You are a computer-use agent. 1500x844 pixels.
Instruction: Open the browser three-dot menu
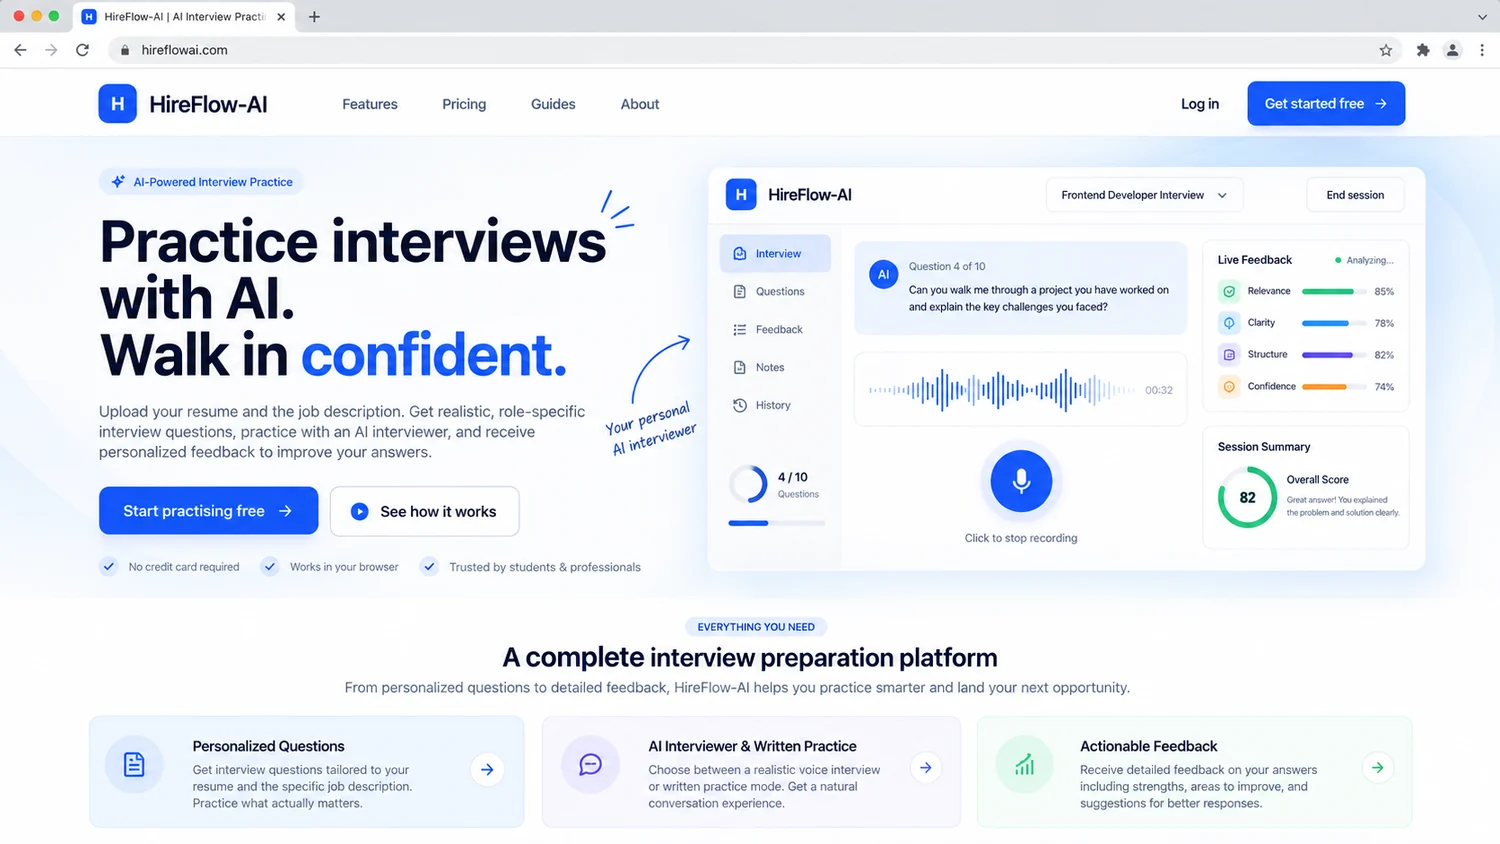pyautogui.click(x=1482, y=50)
